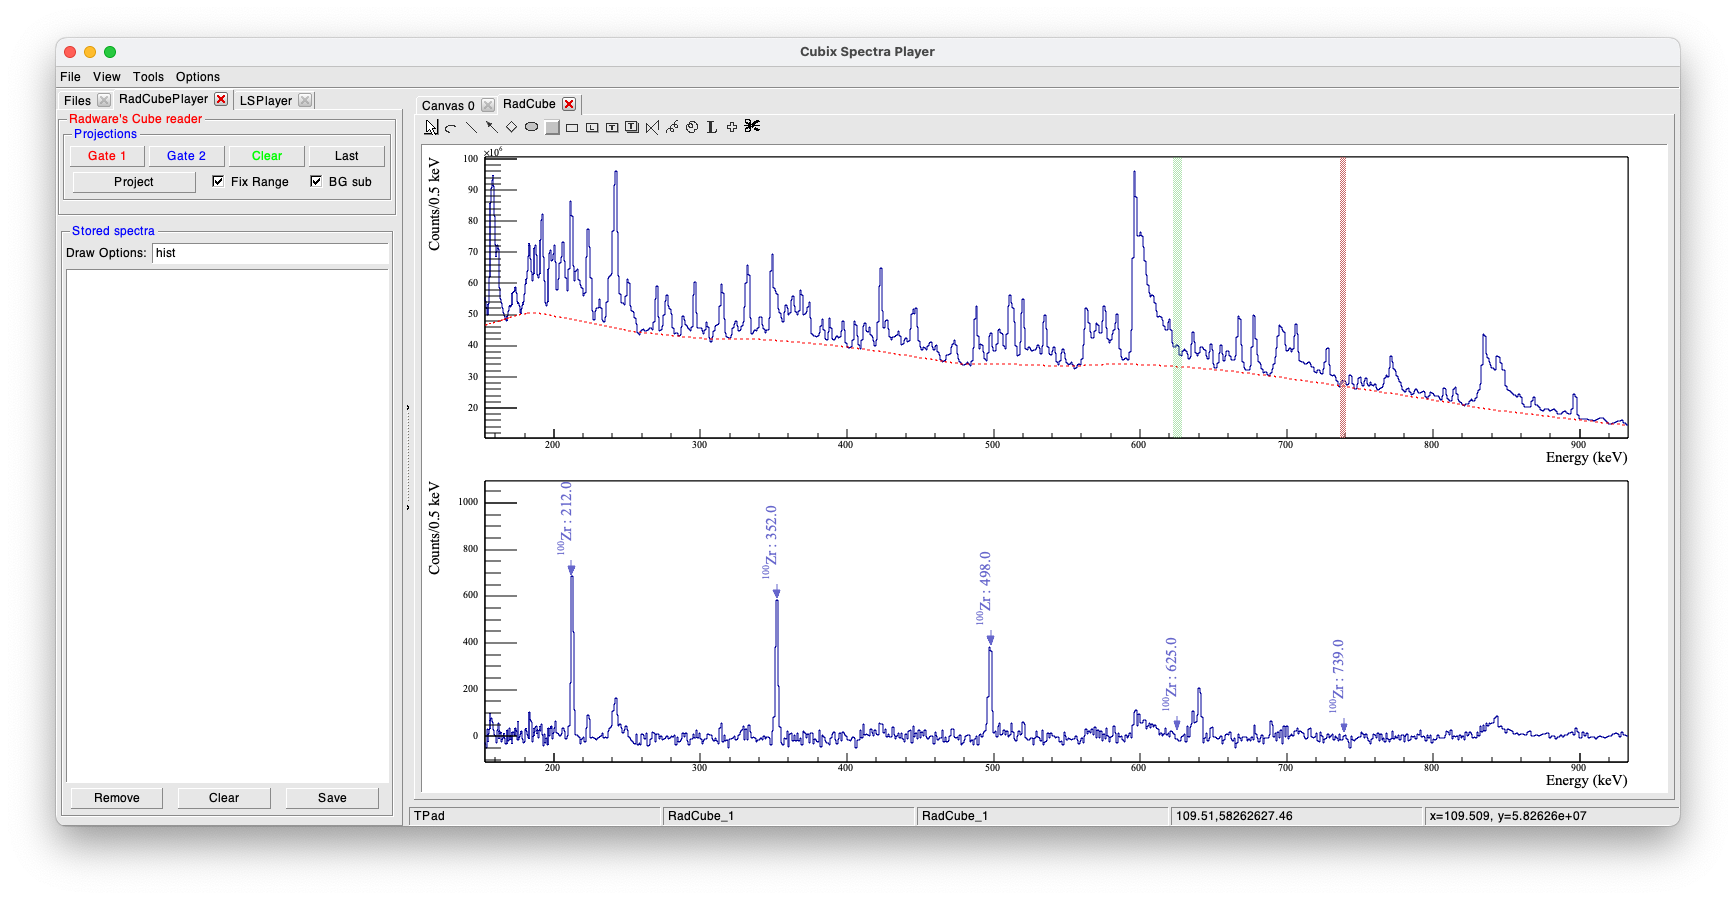Toggle the BG sub checkbox
The height and width of the screenshot is (900, 1736).
(x=316, y=181)
